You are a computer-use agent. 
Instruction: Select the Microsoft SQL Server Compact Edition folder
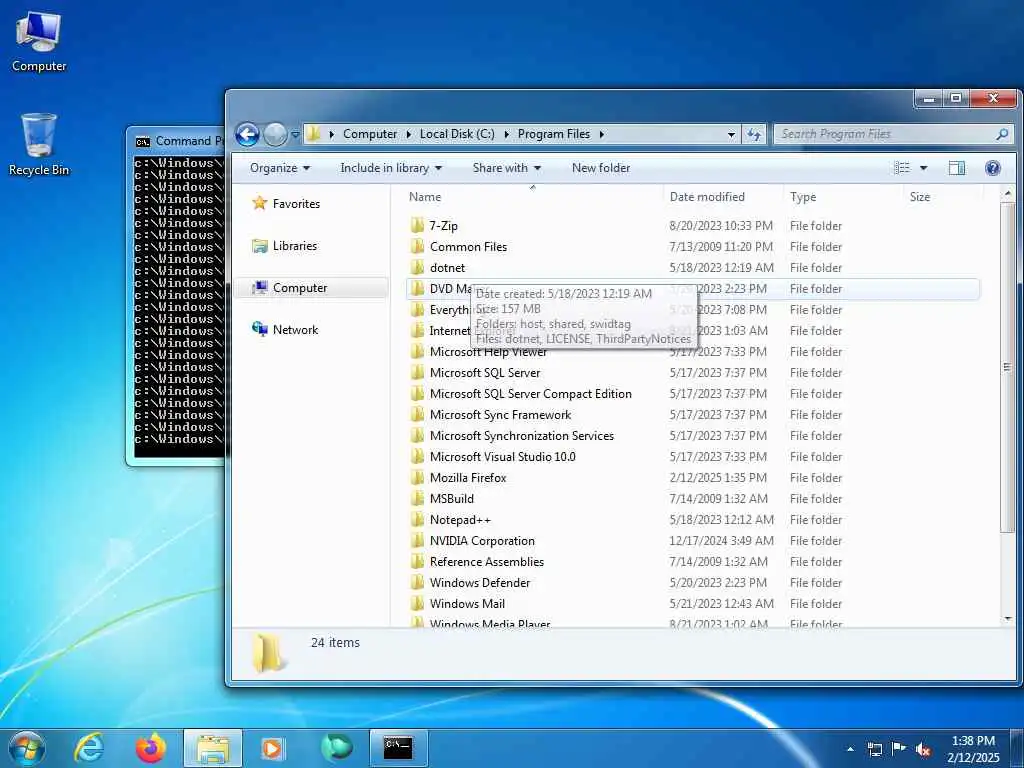[x=531, y=394]
